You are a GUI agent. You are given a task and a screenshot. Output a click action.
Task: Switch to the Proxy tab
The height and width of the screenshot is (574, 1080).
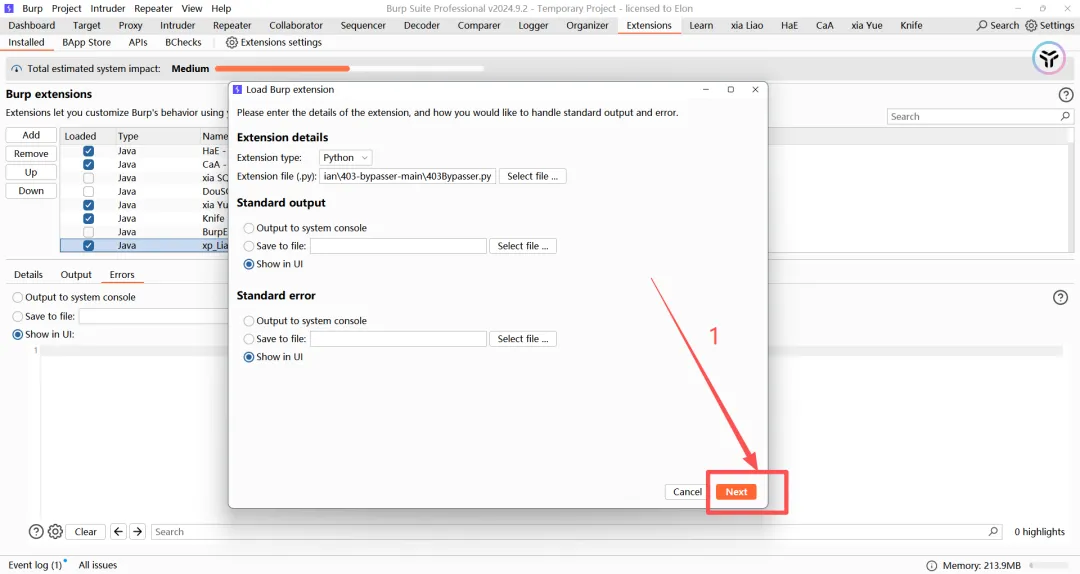point(130,25)
